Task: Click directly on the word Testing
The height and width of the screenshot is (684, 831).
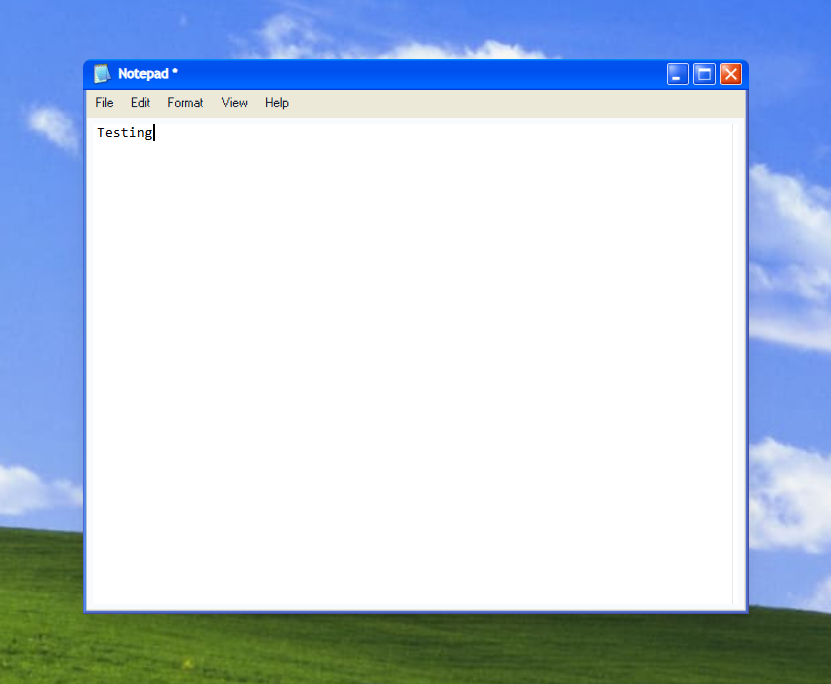Action: point(123,132)
